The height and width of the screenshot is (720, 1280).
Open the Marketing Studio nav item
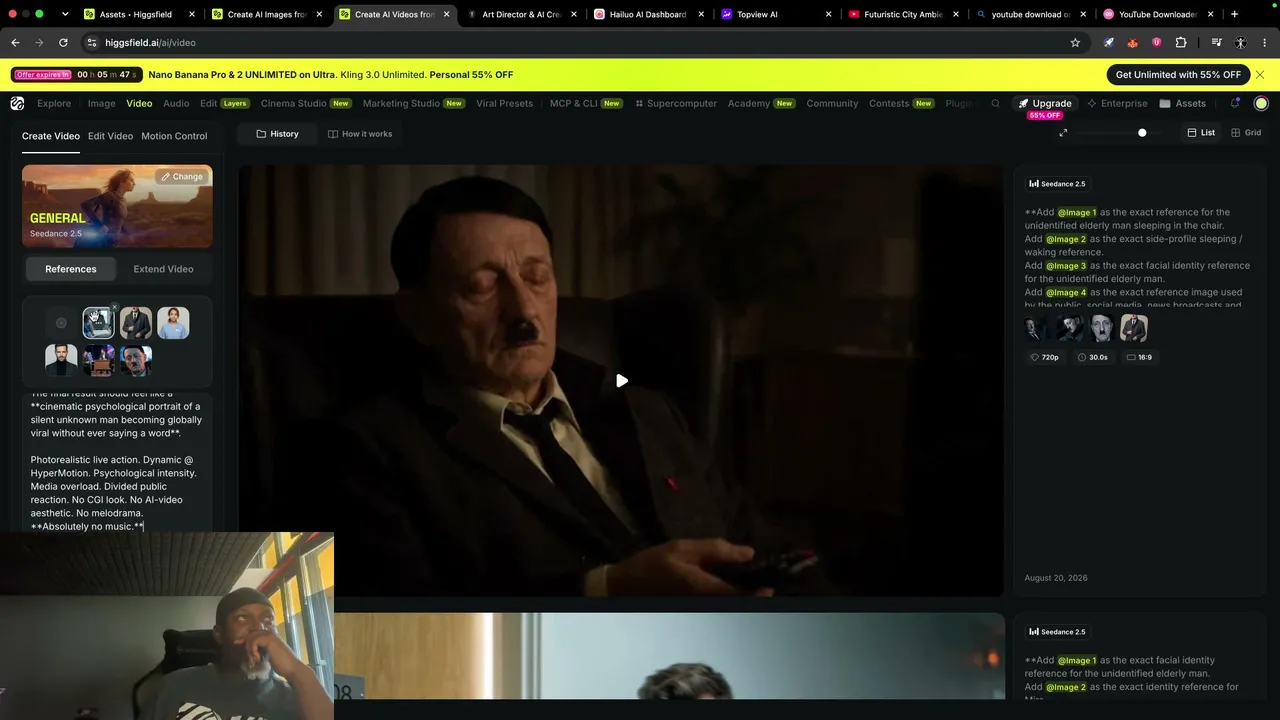tap(414, 103)
